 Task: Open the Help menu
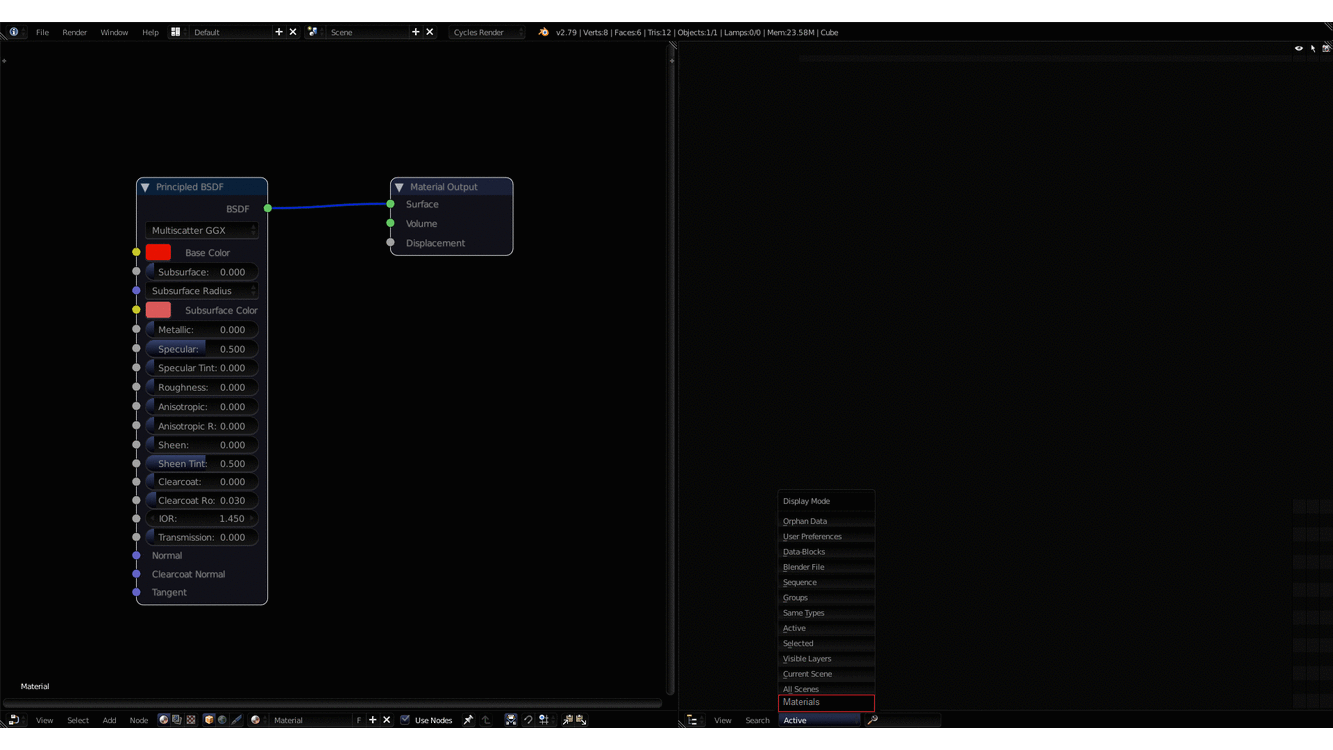[150, 32]
